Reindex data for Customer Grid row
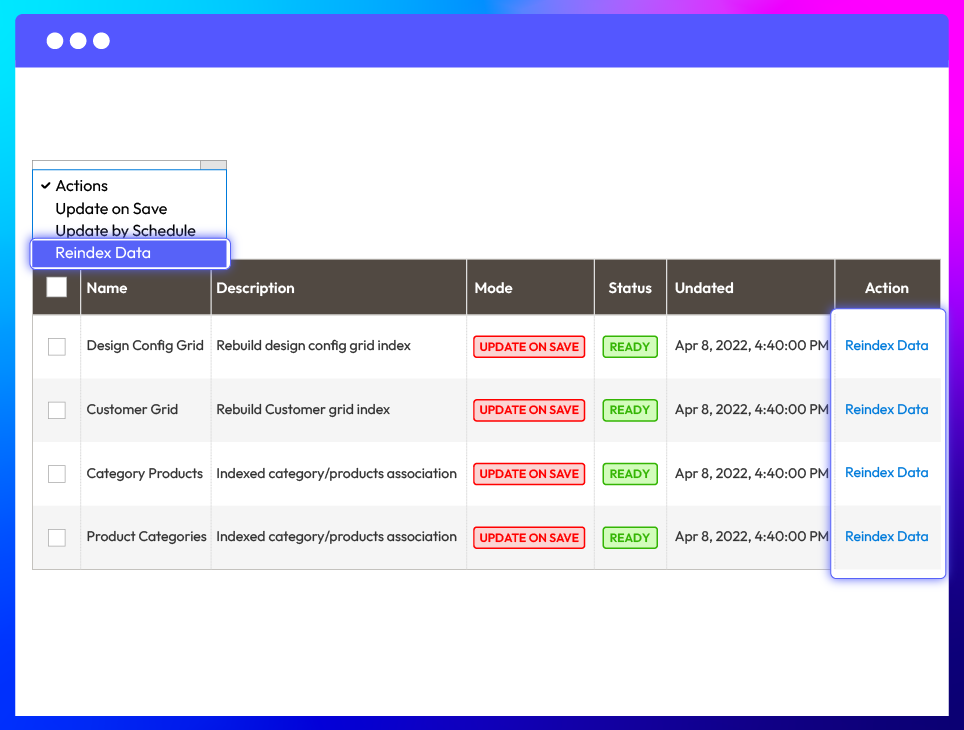964x730 pixels. (886, 409)
